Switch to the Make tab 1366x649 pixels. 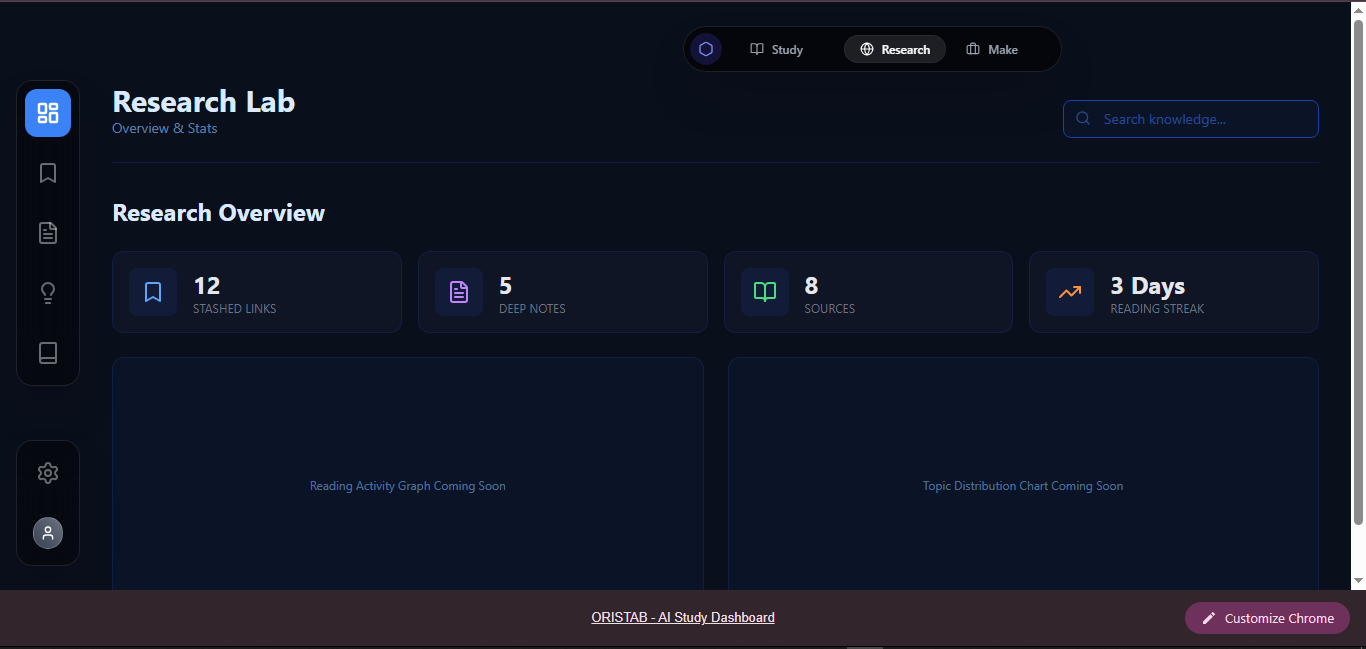click(x=992, y=49)
